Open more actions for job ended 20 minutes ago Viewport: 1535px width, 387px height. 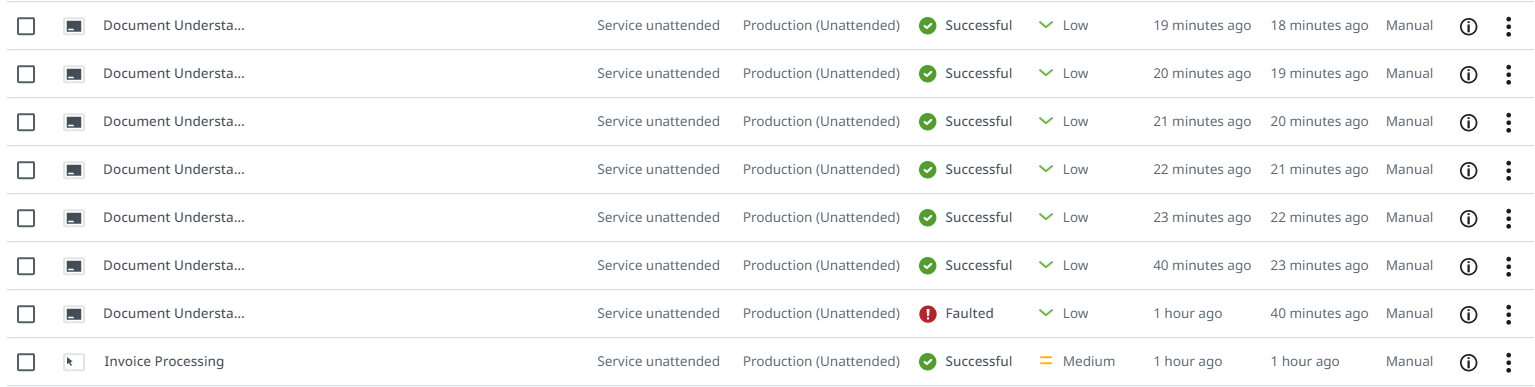(x=1508, y=122)
